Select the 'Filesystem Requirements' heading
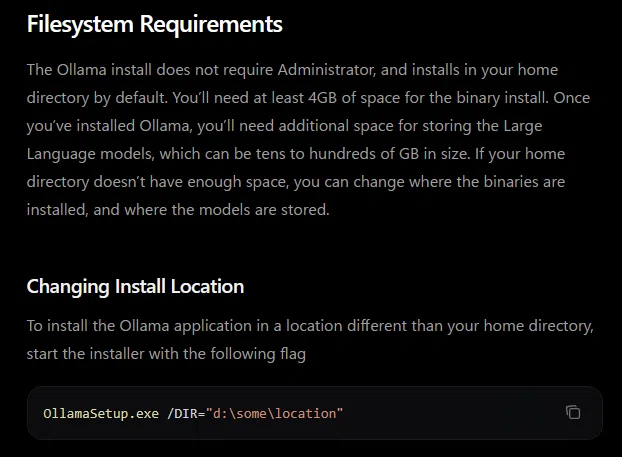This screenshot has height=457, width=622. pyautogui.click(x=155, y=24)
